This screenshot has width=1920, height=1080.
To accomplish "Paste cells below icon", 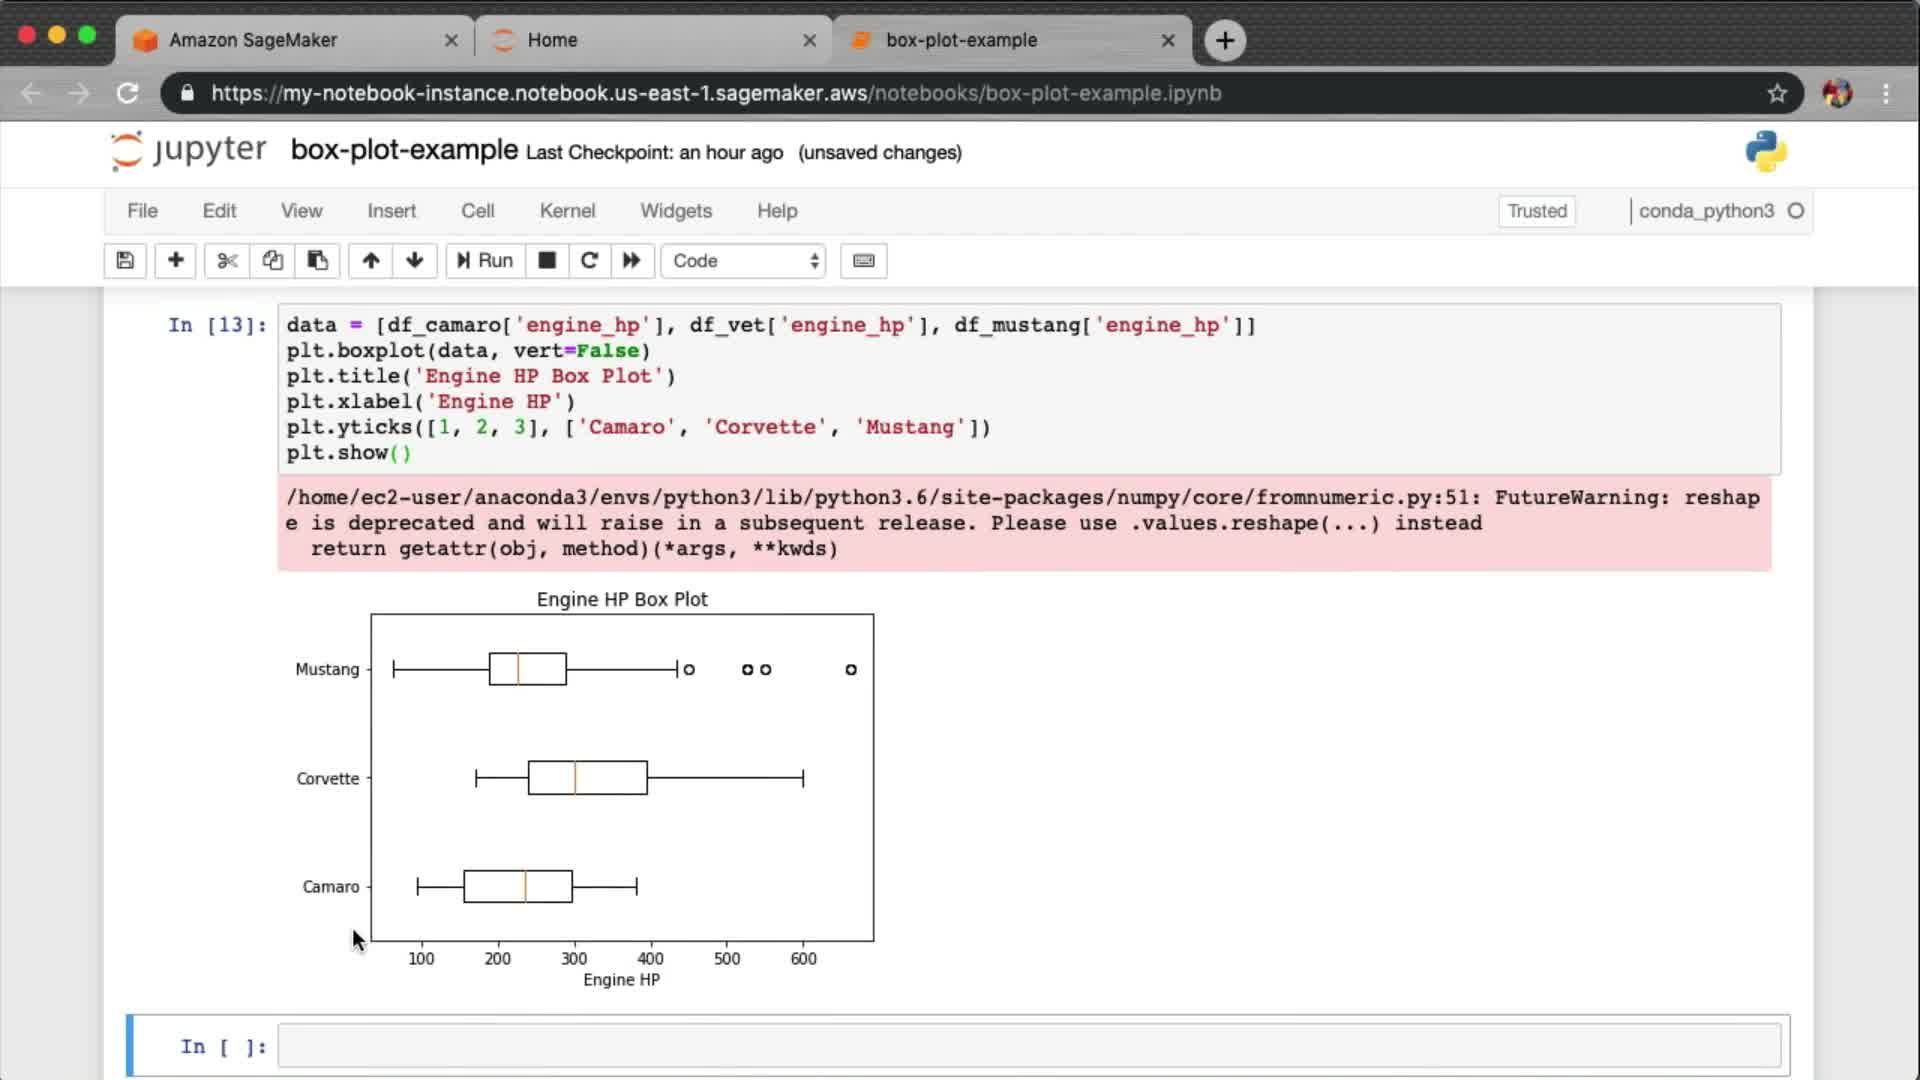I will 317,261.
